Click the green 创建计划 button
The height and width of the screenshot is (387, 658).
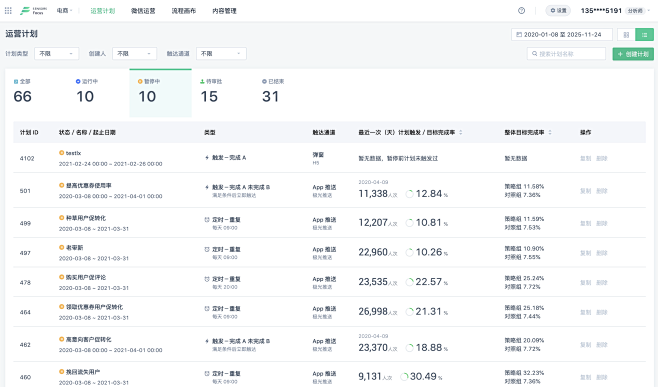click(x=633, y=54)
